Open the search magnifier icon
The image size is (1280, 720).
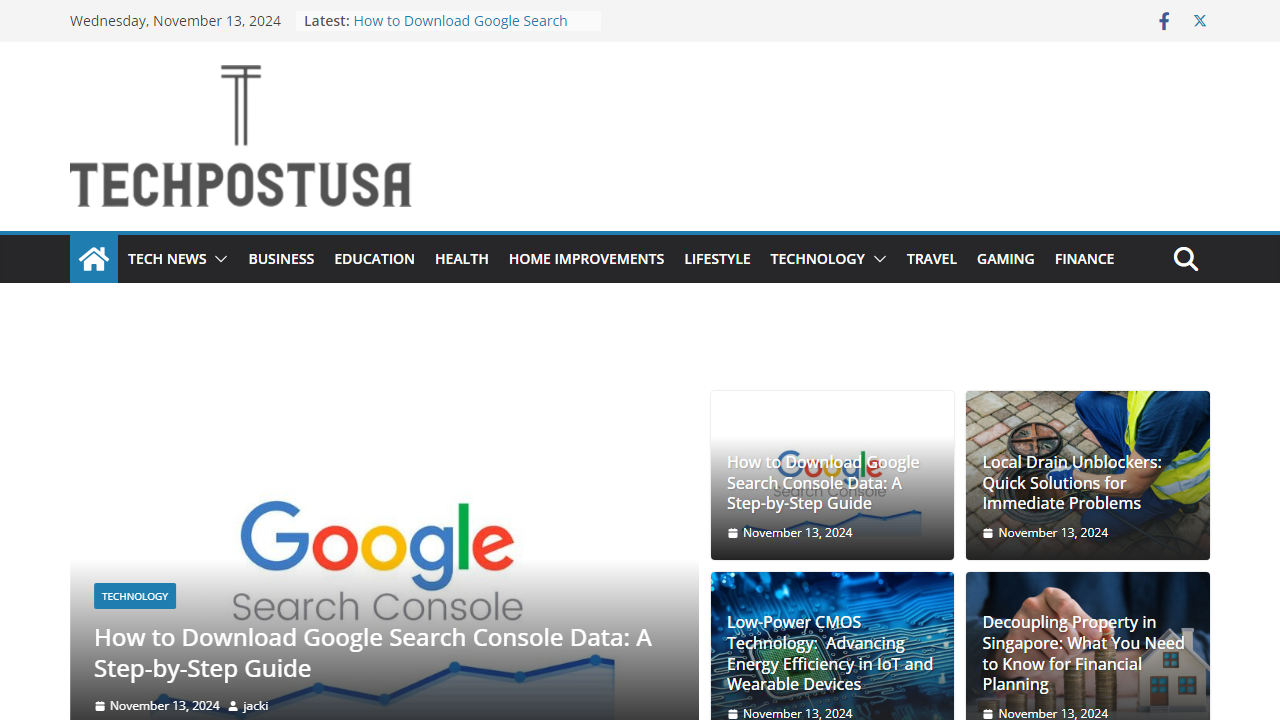tap(1185, 258)
